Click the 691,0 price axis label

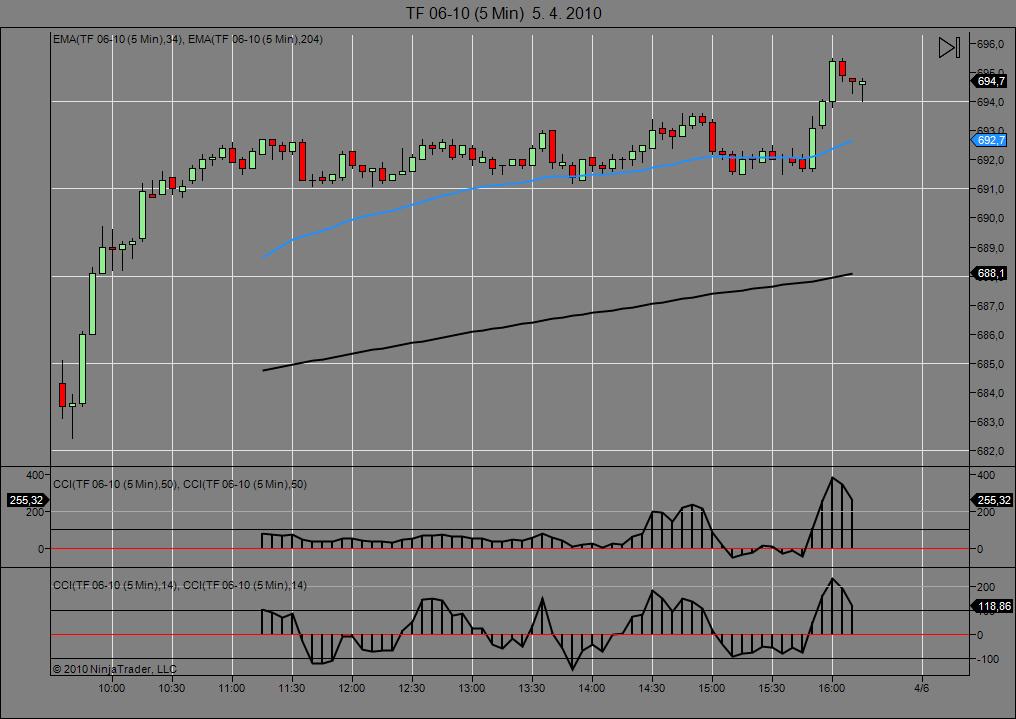[x=990, y=189]
